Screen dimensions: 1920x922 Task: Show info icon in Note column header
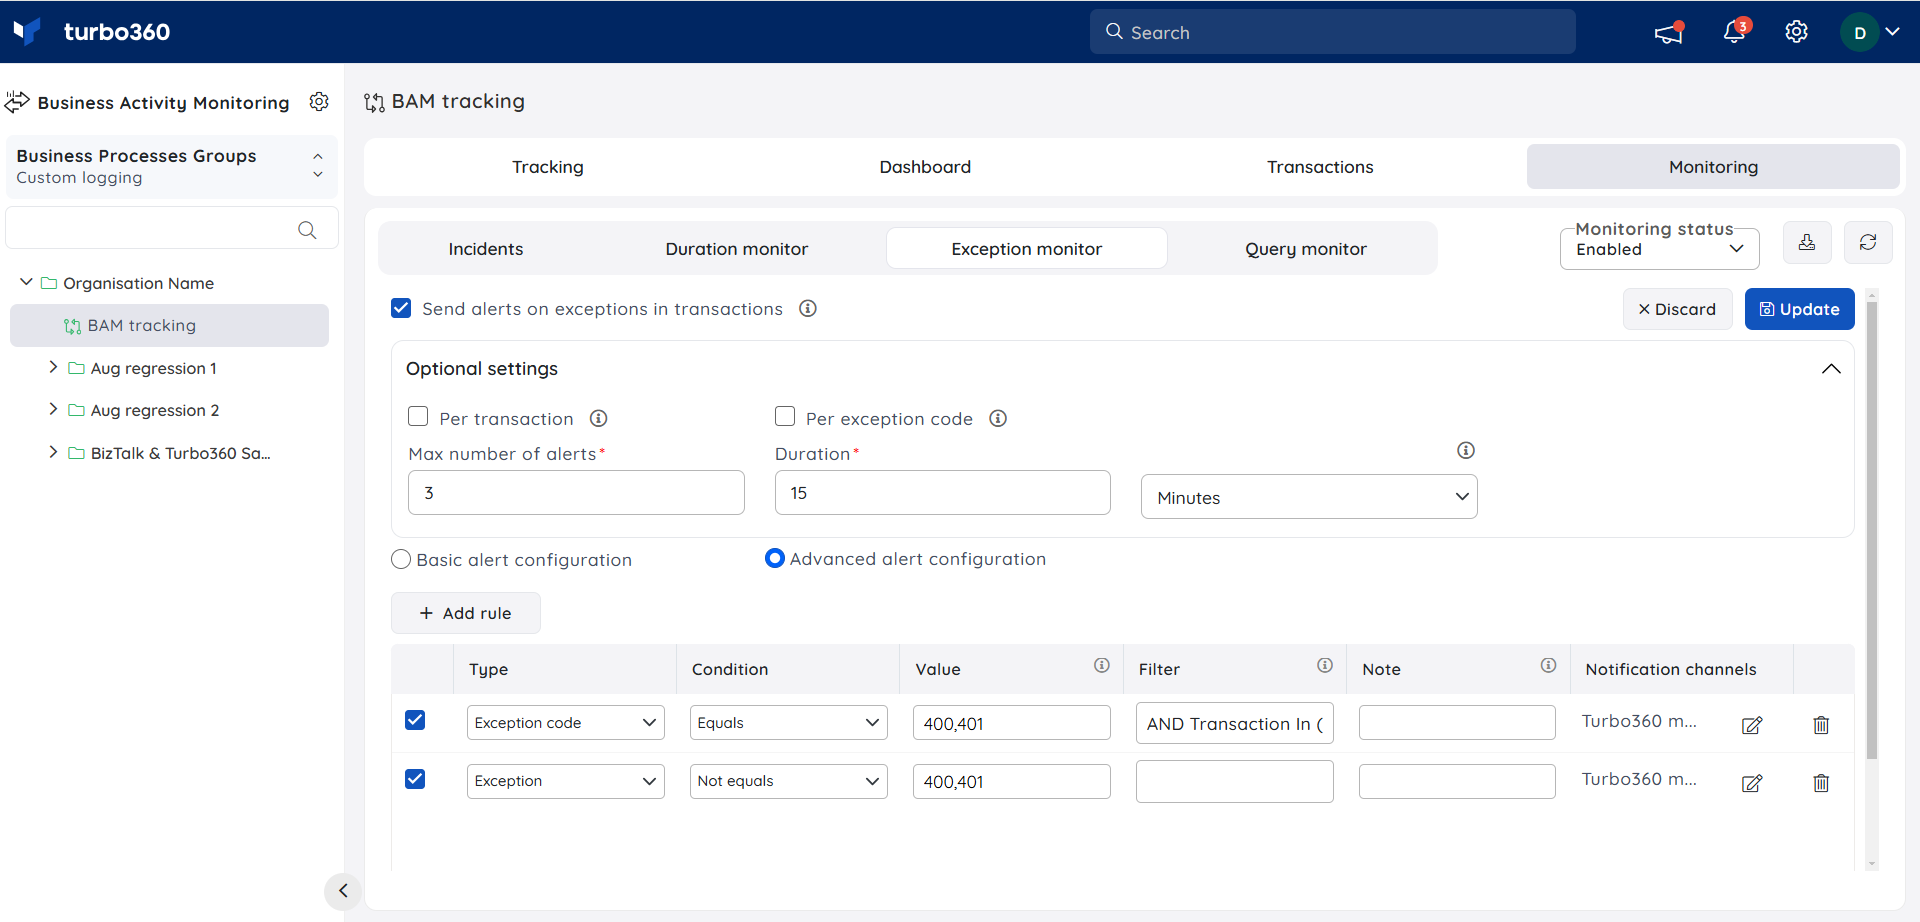(1549, 666)
